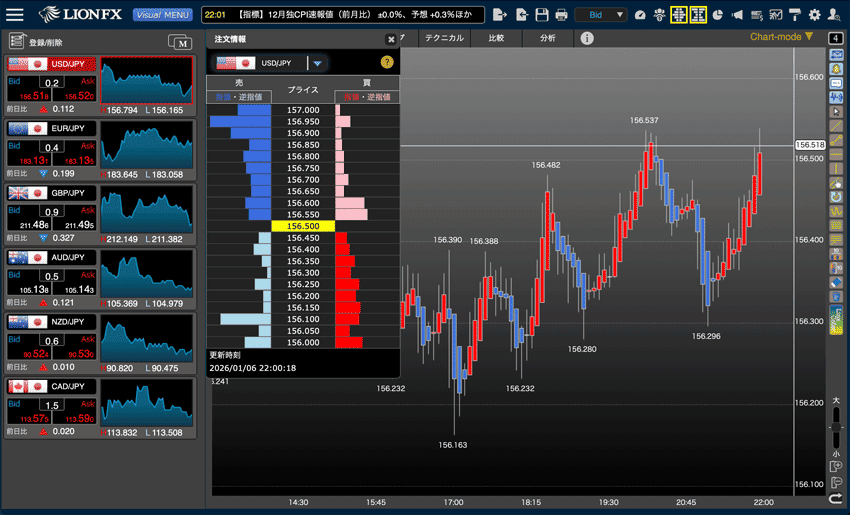Viewport: 850px width, 515px height.
Task: Open the Bid price type dropdown
Action: pos(606,15)
